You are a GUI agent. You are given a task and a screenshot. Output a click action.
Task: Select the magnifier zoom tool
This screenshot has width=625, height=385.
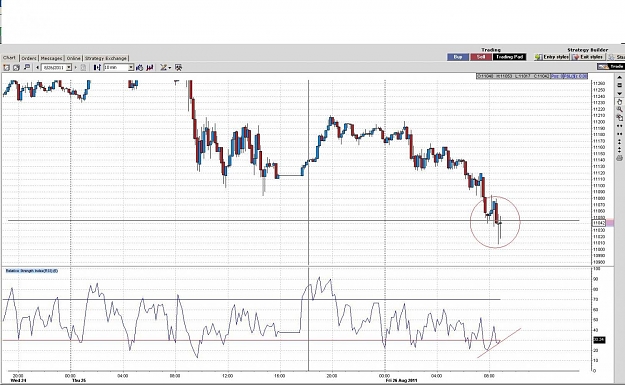click(620, 109)
